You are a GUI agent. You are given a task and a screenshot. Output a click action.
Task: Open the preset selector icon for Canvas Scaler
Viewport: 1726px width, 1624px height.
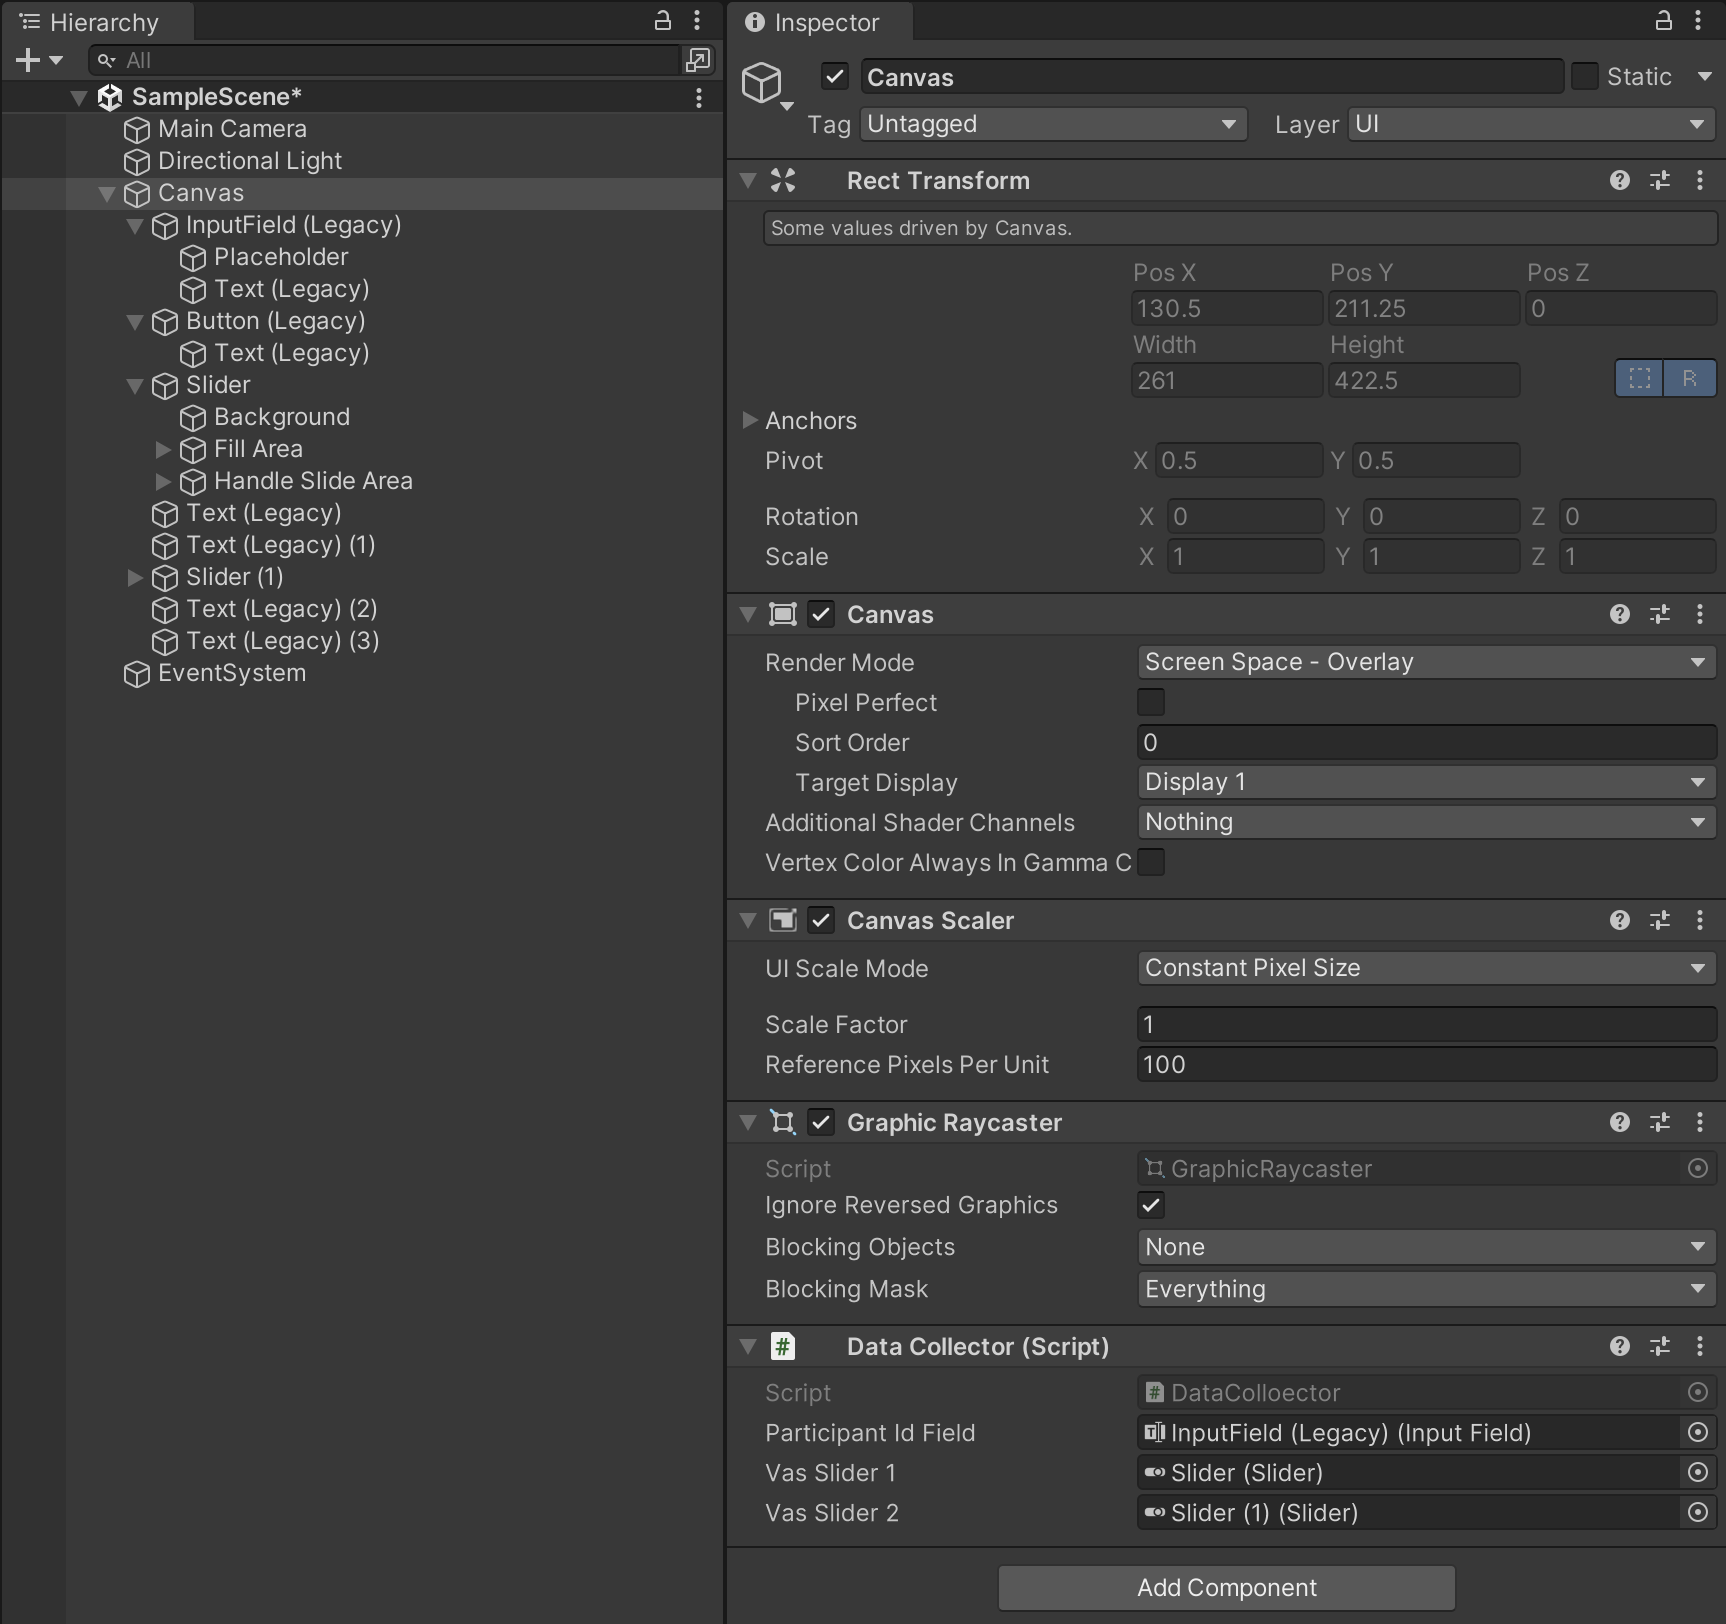[x=1660, y=920]
